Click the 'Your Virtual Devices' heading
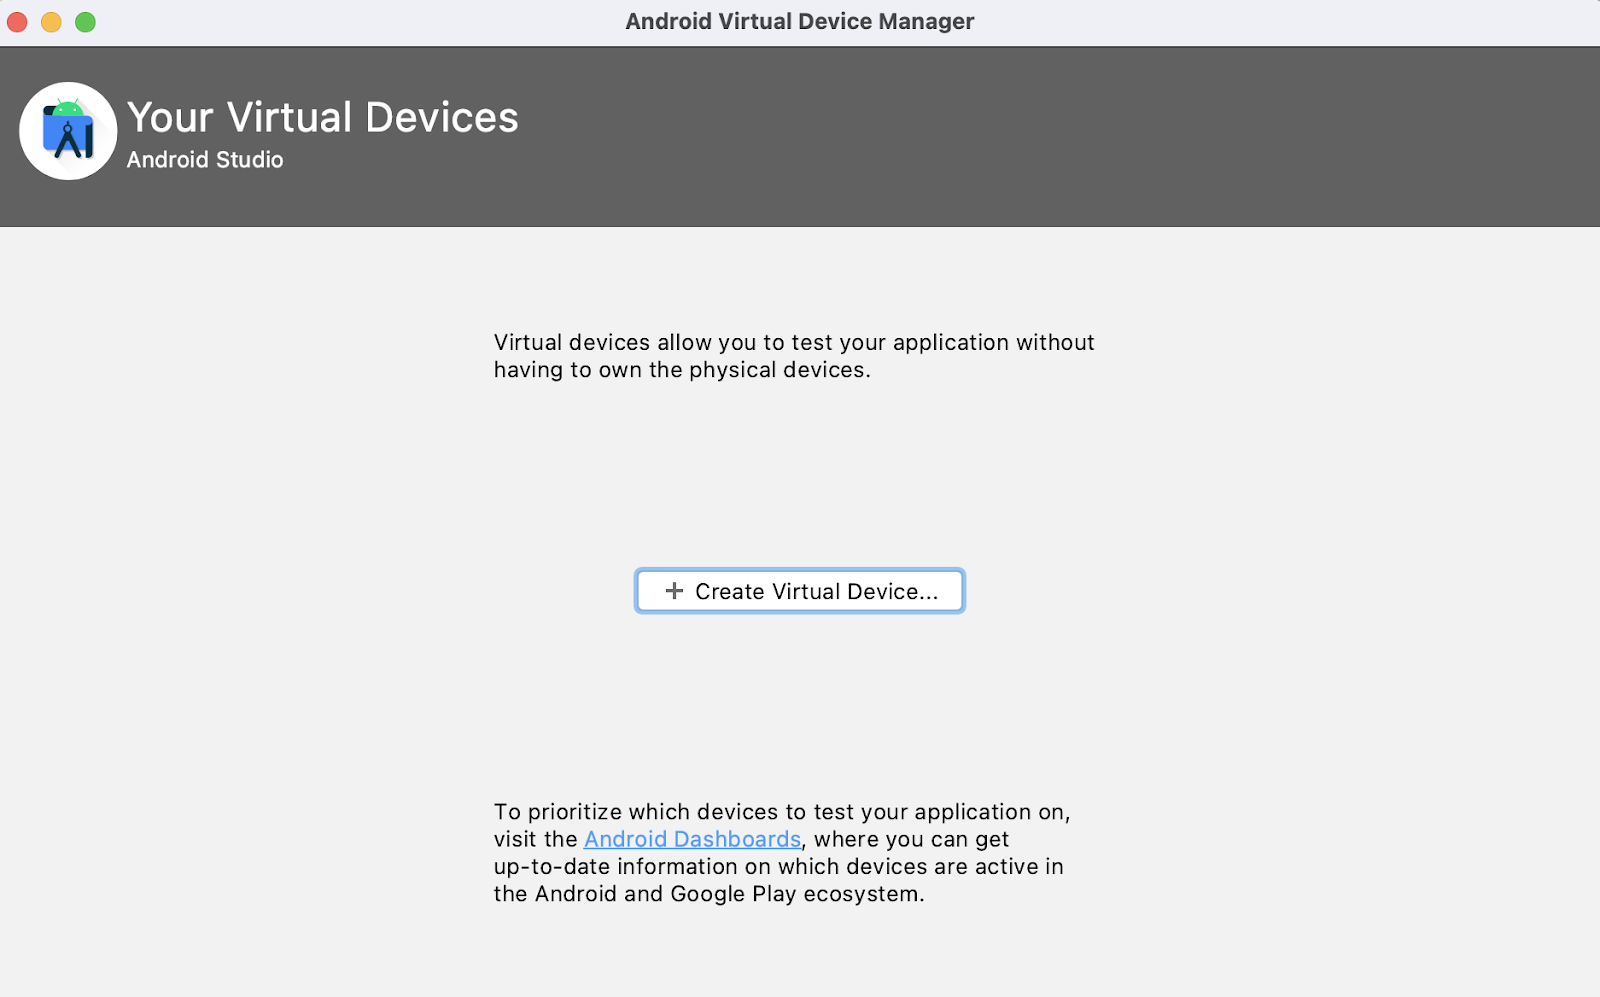 click(323, 117)
